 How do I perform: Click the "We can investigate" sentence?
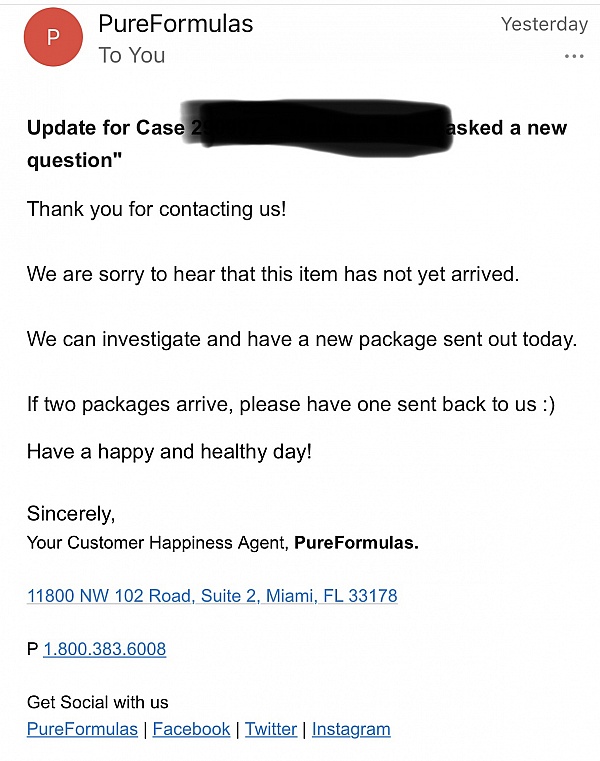[x=302, y=339]
